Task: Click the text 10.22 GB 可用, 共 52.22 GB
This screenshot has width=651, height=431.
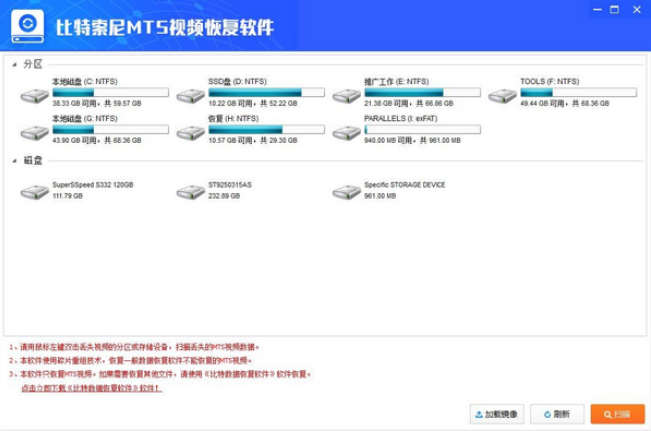Action: [253, 103]
